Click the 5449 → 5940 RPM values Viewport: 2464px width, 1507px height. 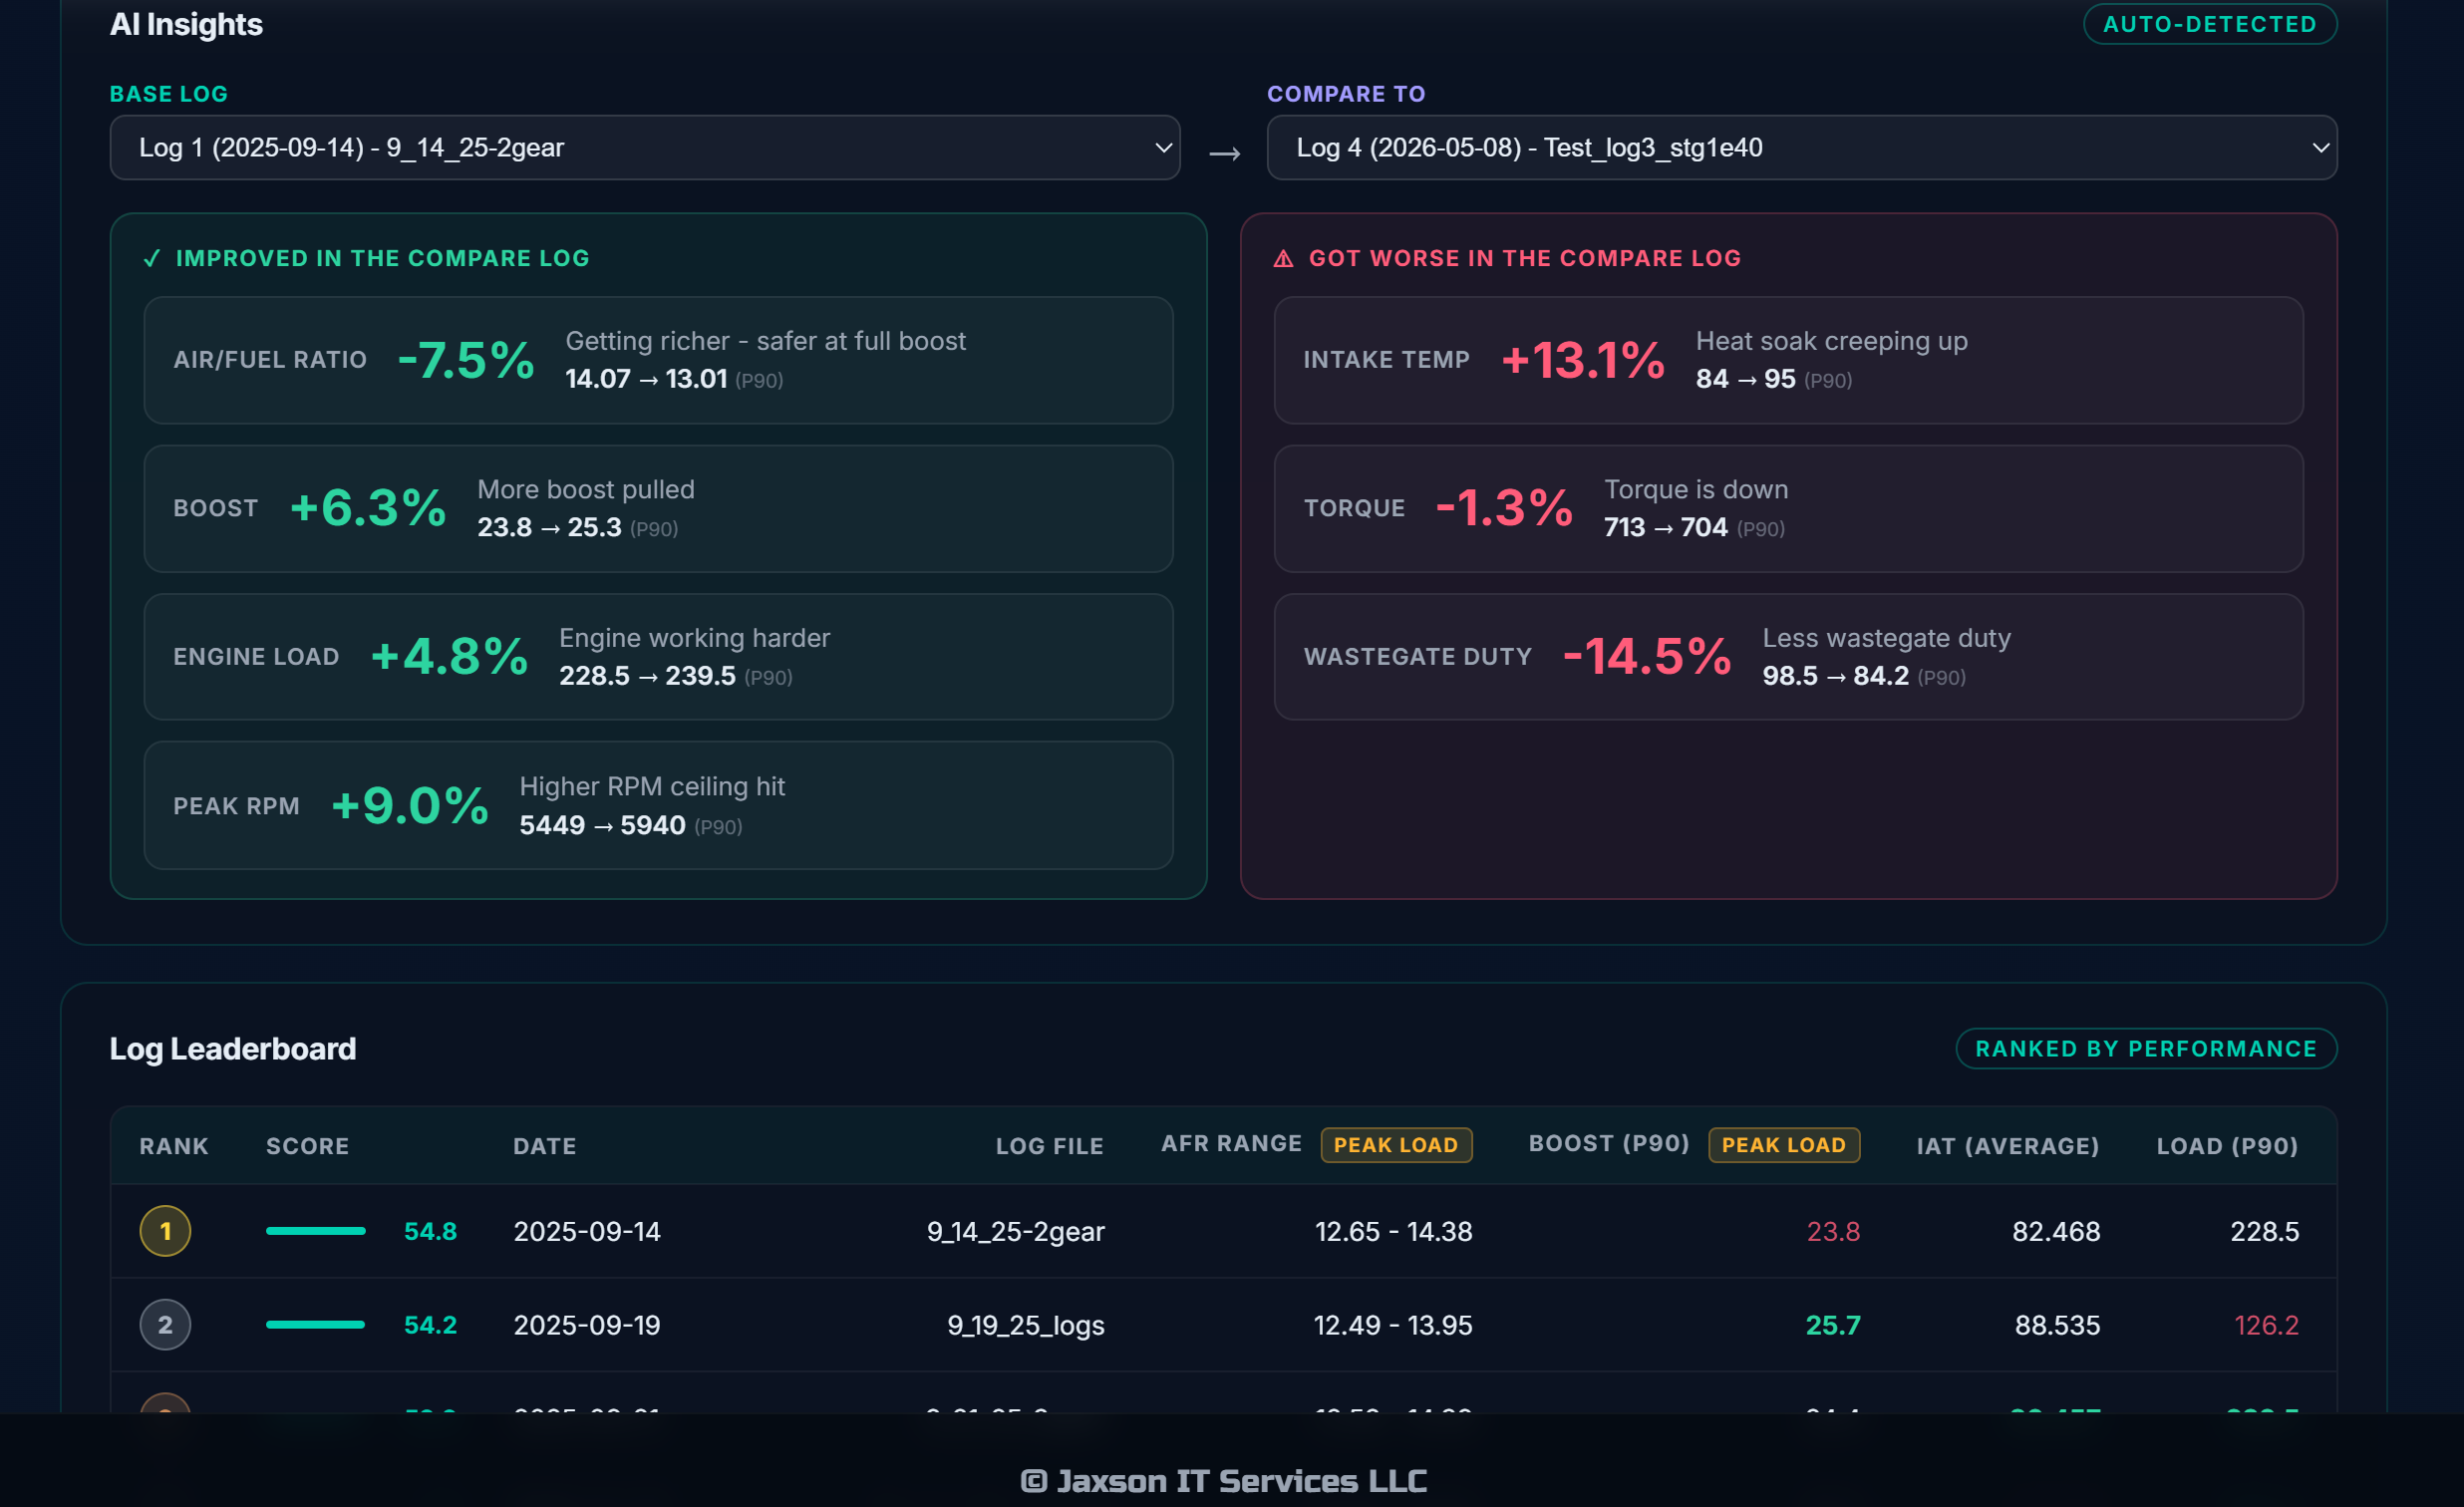coord(602,826)
